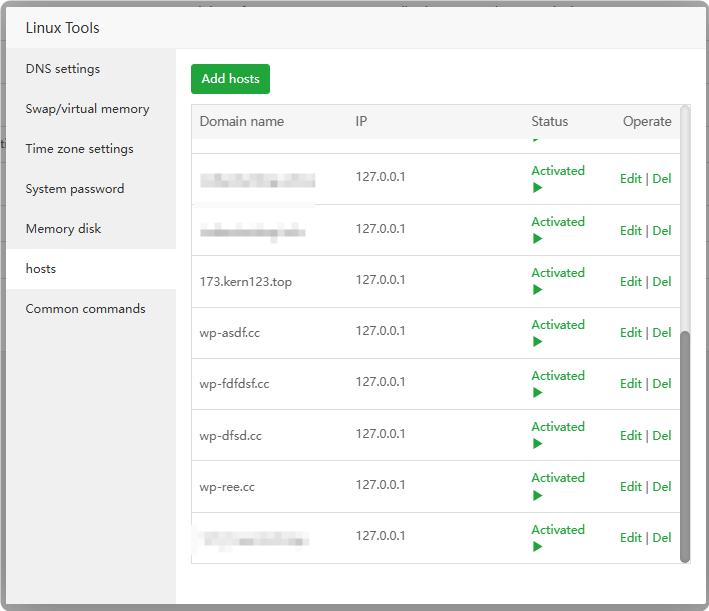709x611 pixels.
Task: Switch to Common commands section
Action: coord(85,309)
